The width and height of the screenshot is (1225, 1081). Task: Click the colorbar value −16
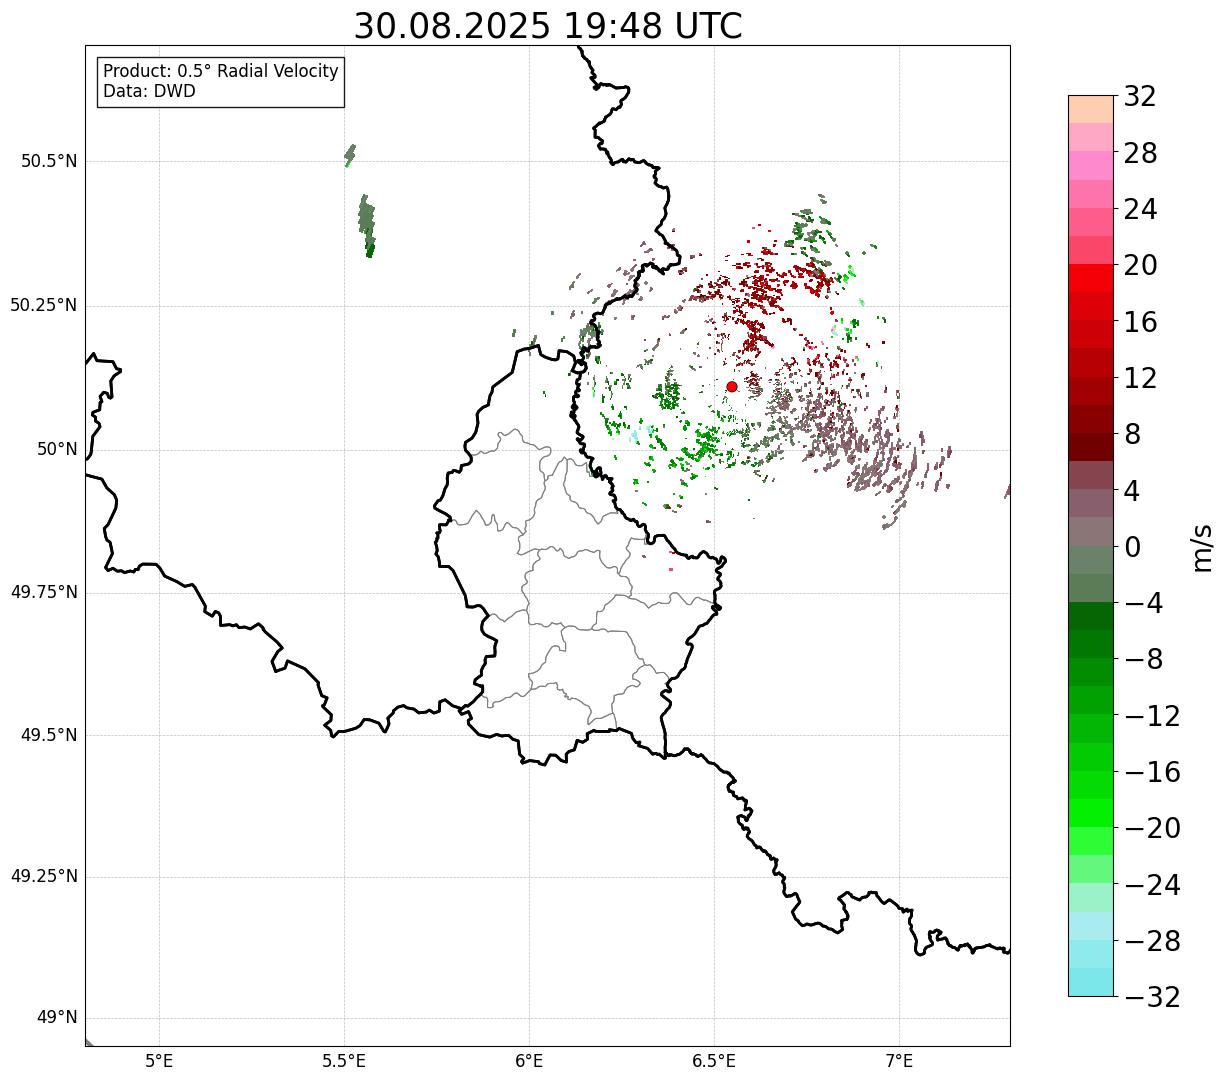[x=1152, y=772]
